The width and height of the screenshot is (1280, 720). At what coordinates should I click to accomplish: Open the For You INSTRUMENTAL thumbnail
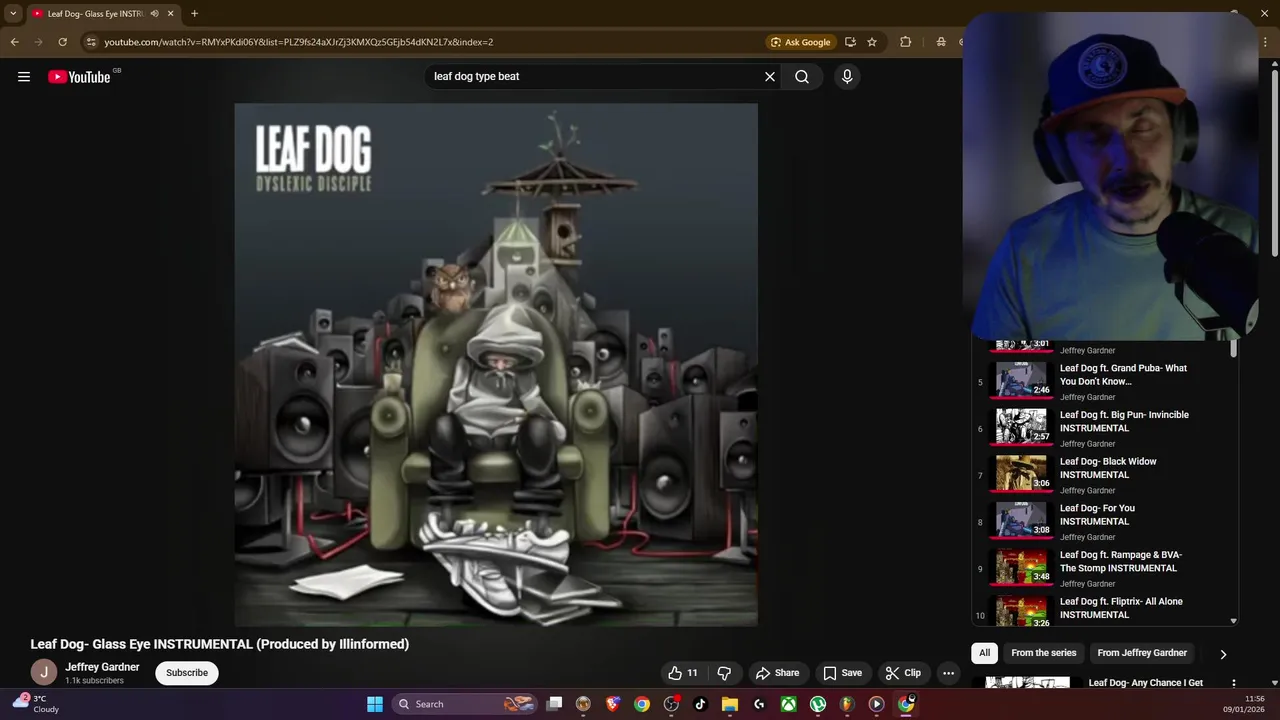coord(1021,521)
